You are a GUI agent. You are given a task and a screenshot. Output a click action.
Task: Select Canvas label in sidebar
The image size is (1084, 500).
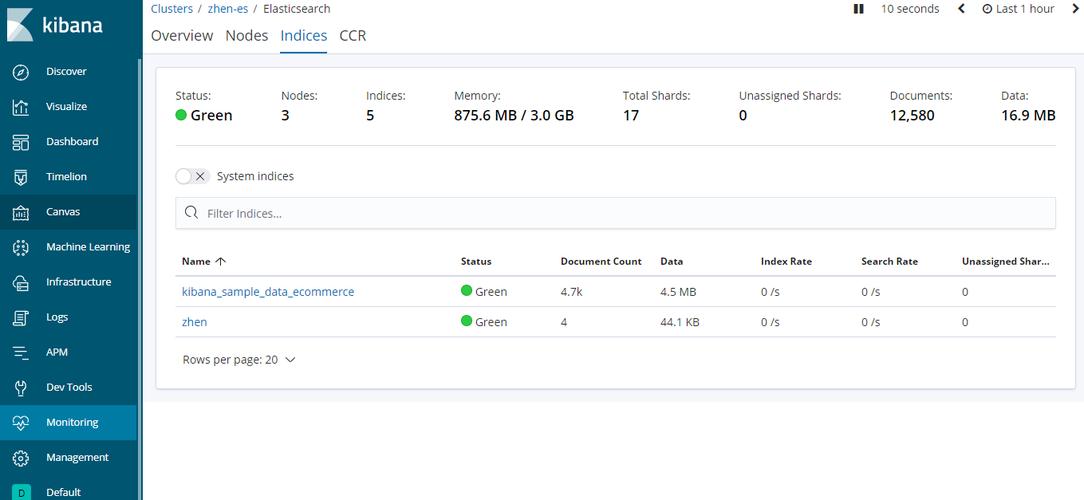coord(63,212)
